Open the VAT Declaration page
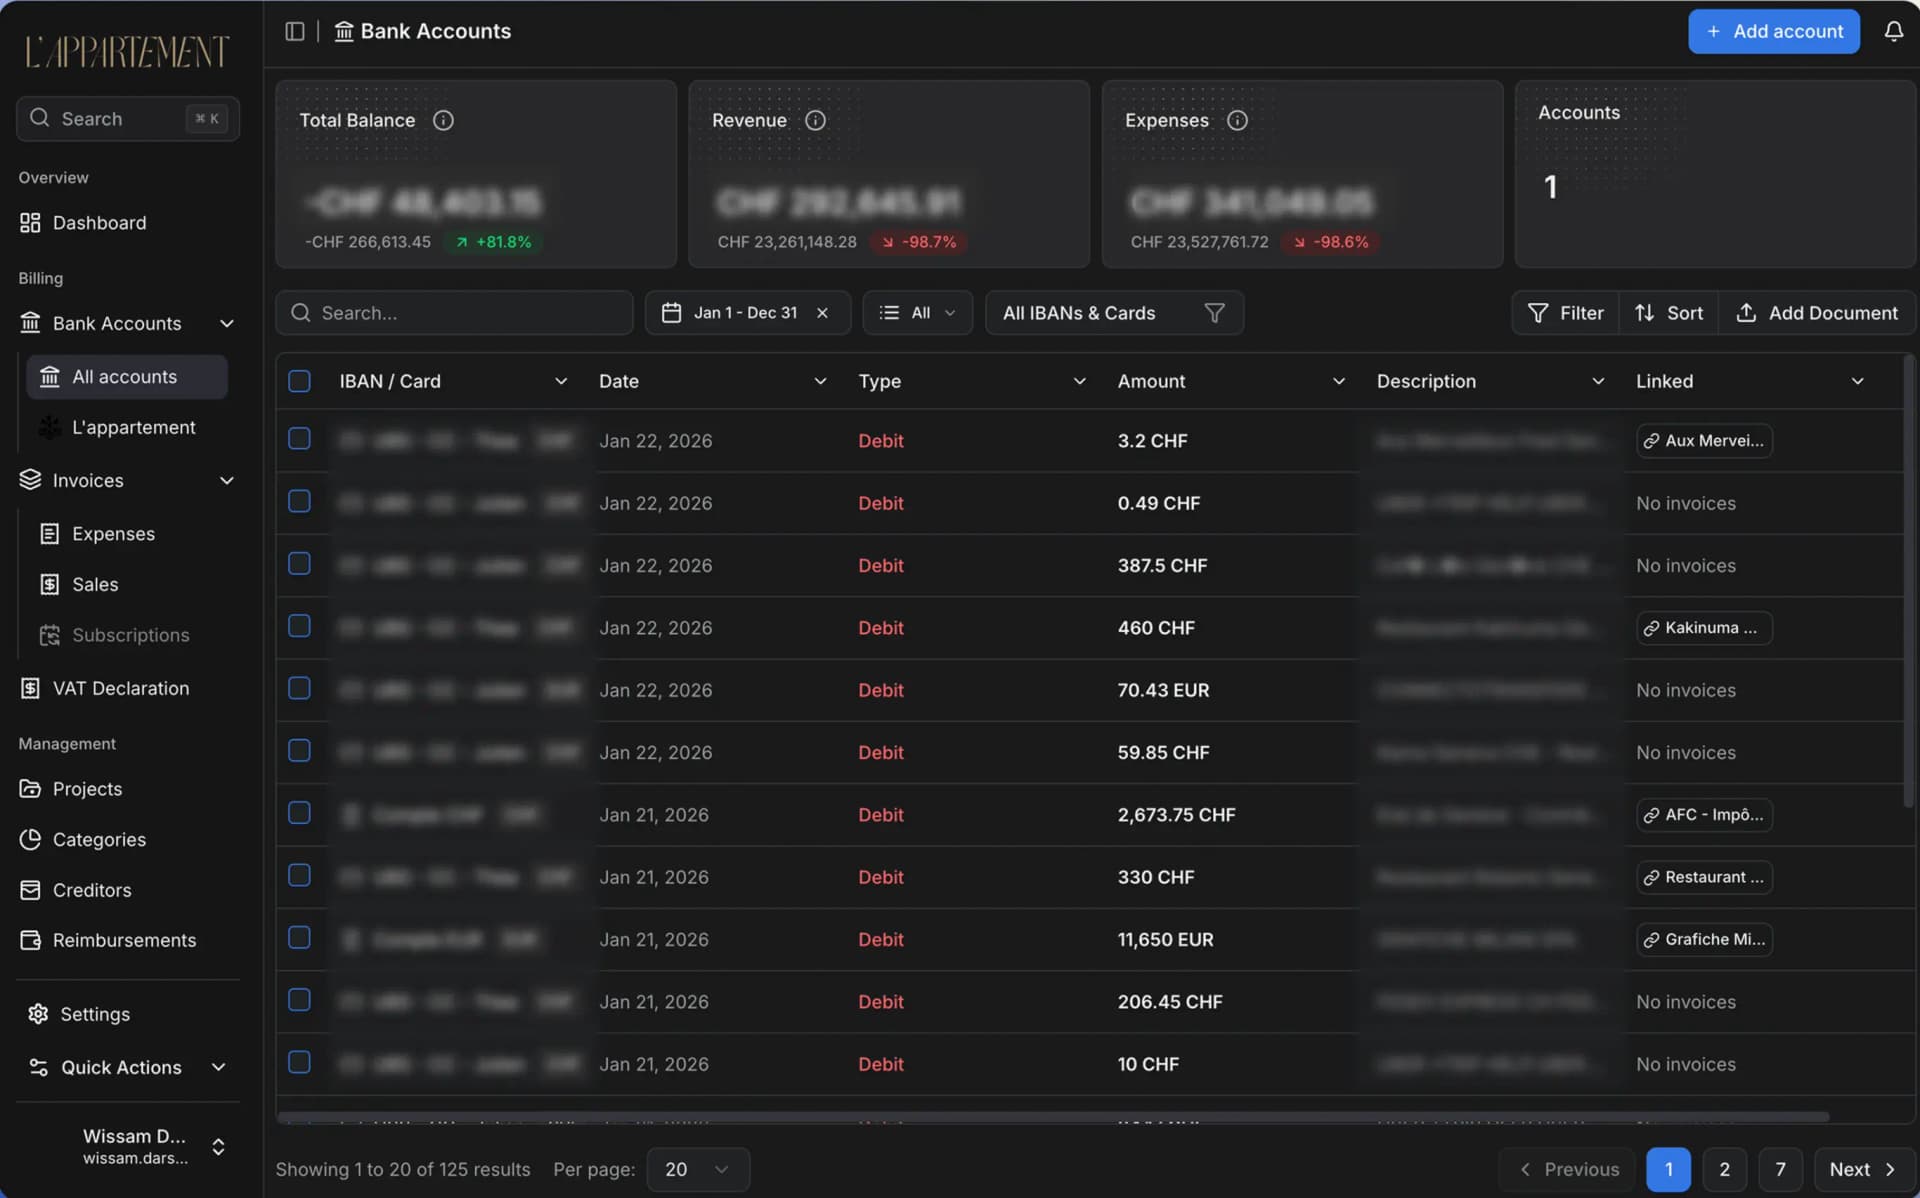The image size is (1920, 1198). [120, 688]
